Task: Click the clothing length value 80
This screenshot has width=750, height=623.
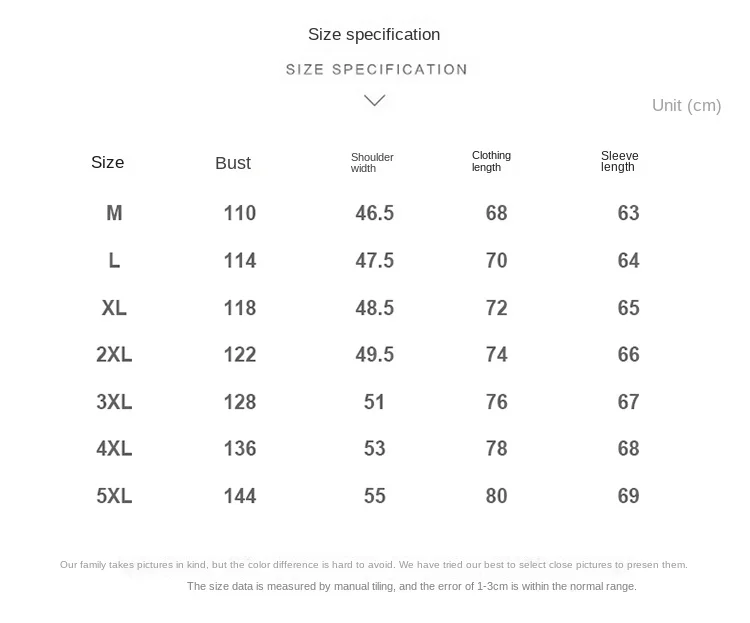Action: pos(497,496)
